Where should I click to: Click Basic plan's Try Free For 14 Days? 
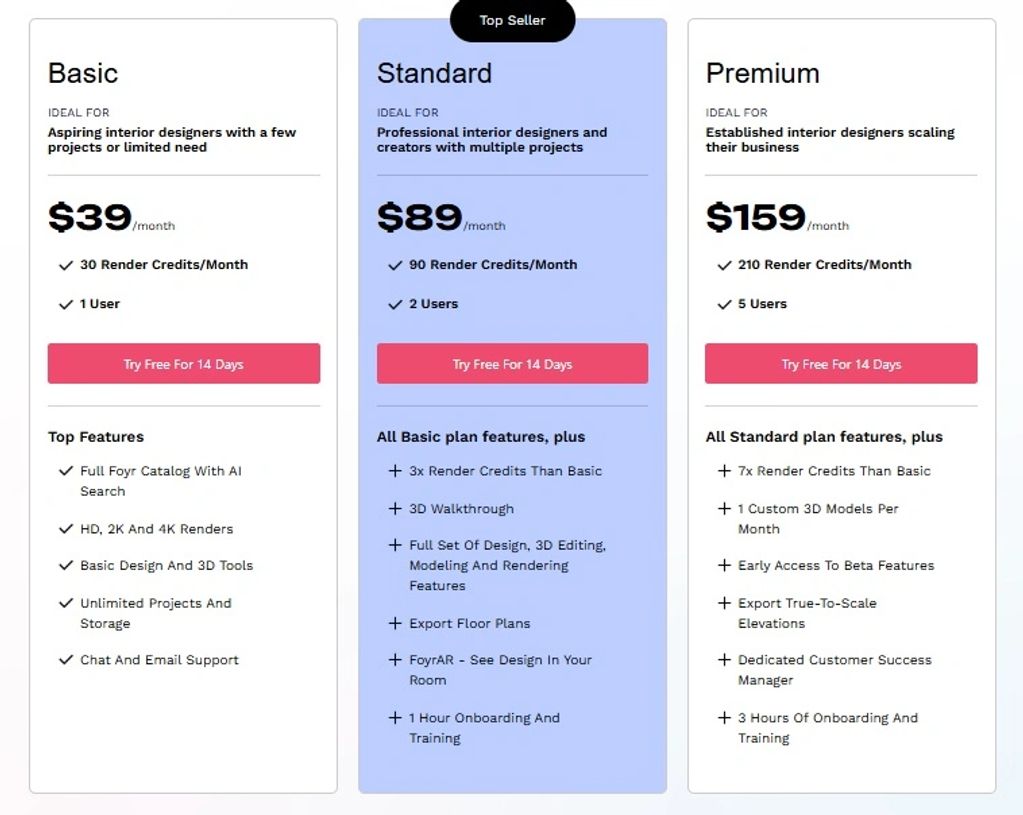[183, 364]
